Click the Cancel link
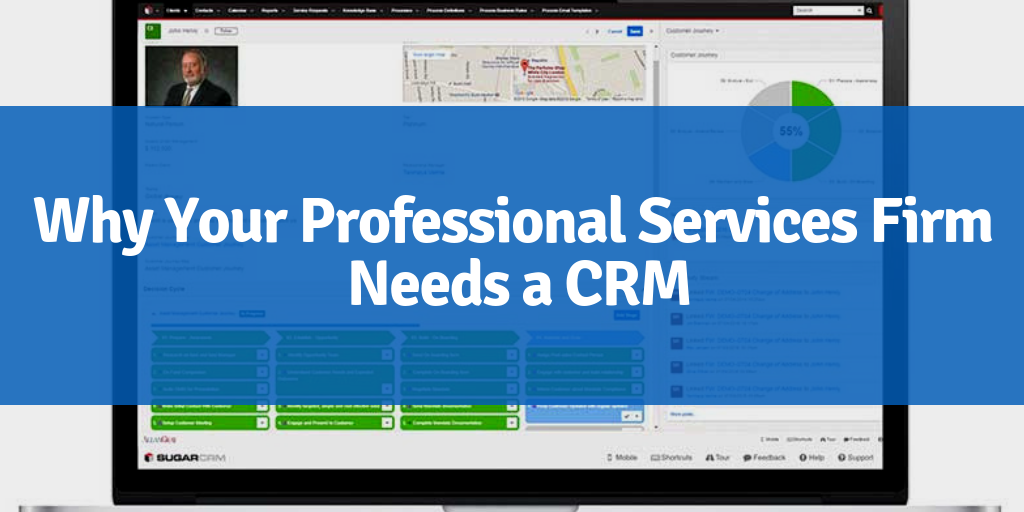This screenshot has width=1024, height=512. (x=615, y=31)
